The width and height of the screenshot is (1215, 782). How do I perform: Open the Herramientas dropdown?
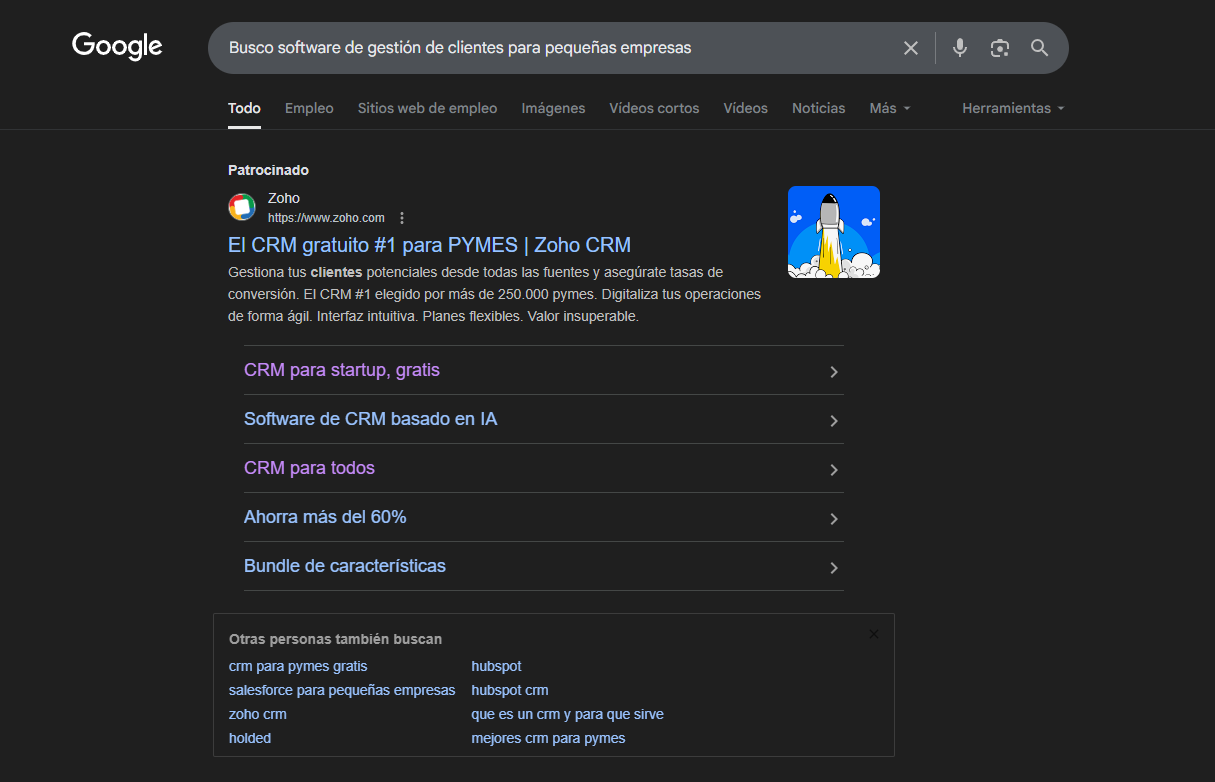1013,108
